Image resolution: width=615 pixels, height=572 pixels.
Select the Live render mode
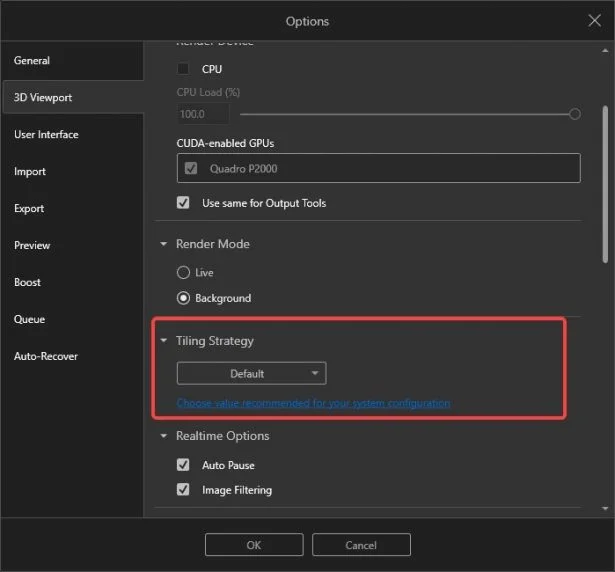pos(183,272)
